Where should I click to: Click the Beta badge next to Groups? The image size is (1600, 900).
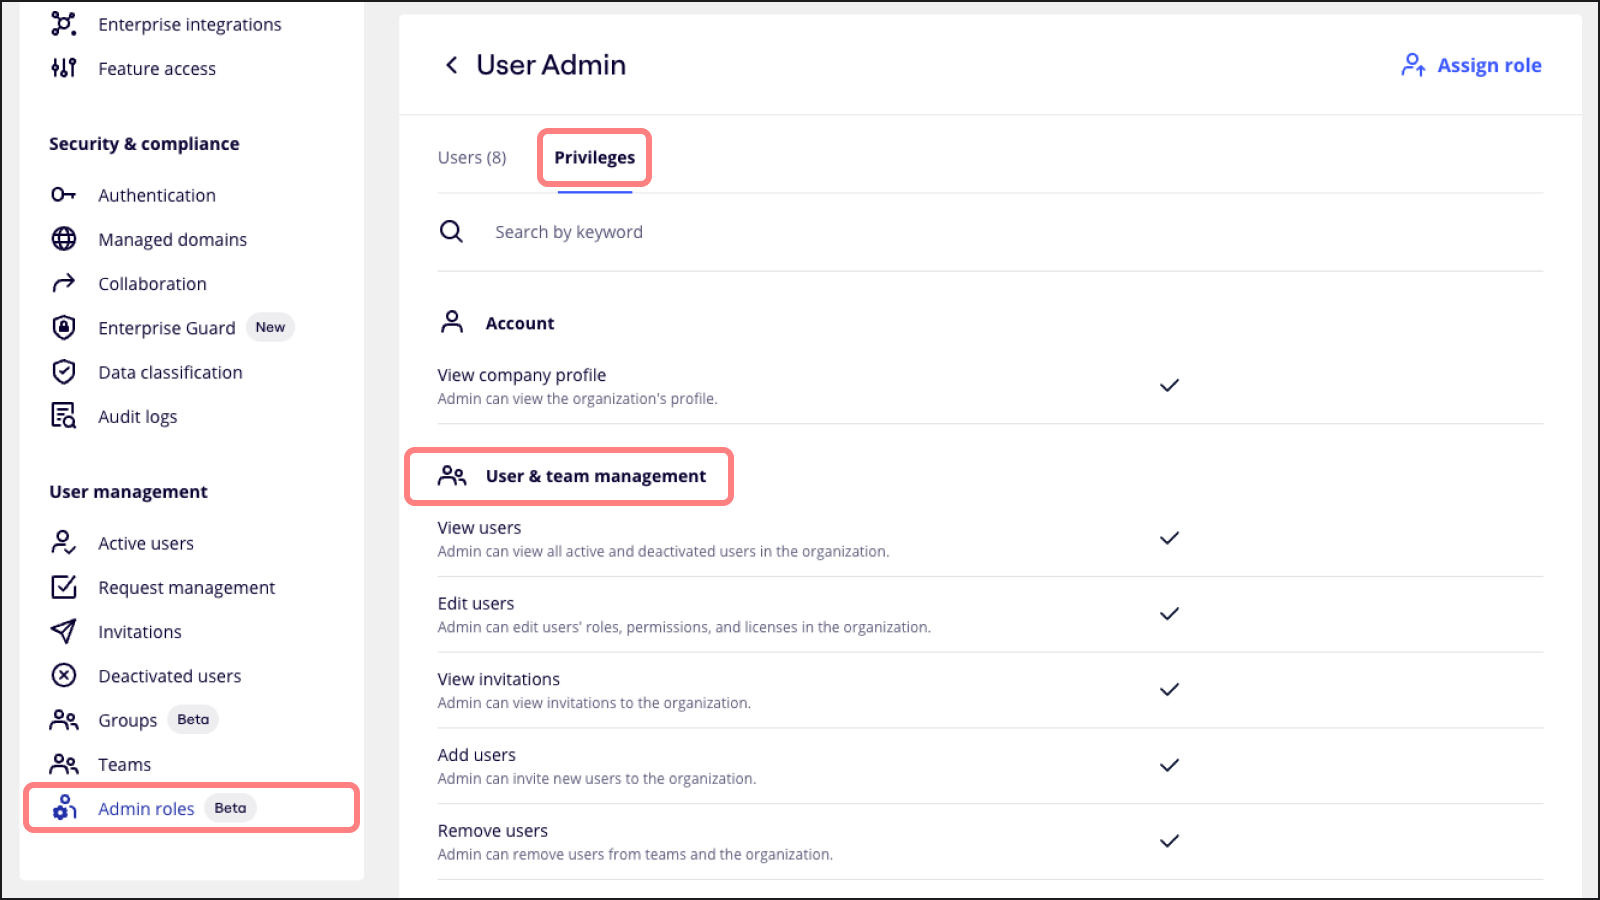click(x=192, y=719)
